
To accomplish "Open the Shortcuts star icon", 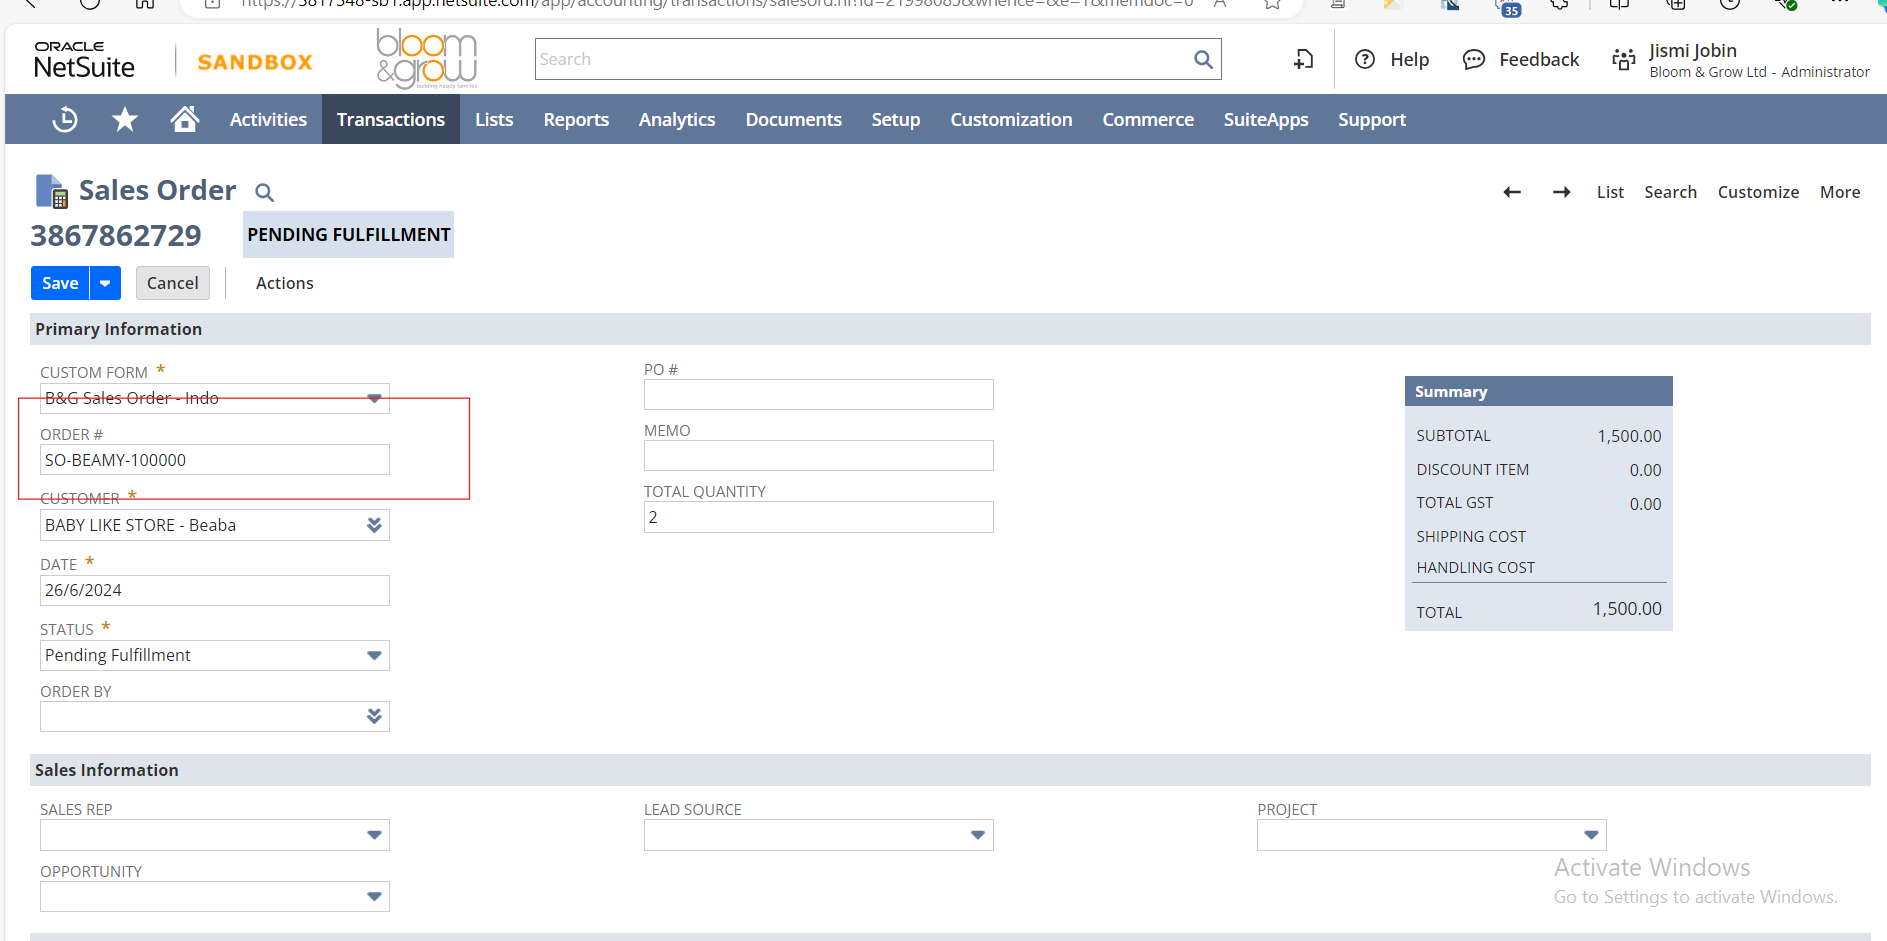I will [125, 119].
